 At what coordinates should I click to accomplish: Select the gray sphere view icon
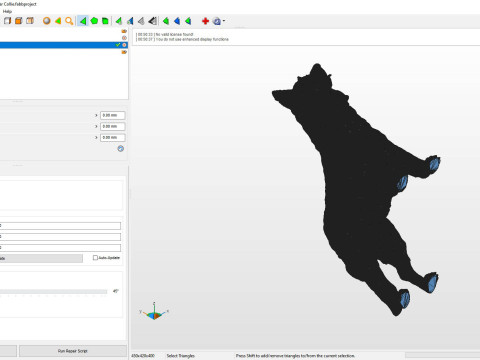(47, 21)
